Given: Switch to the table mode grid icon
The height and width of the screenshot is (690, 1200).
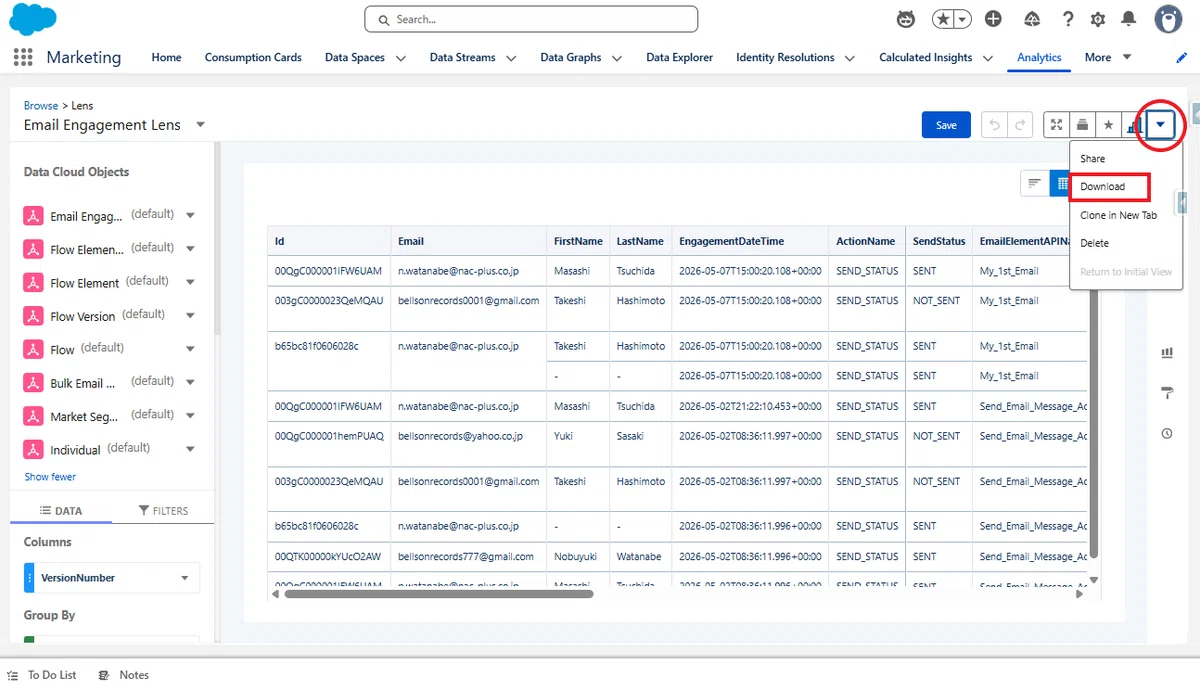Looking at the screenshot, I should pyautogui.click(x=1061, y=184).
